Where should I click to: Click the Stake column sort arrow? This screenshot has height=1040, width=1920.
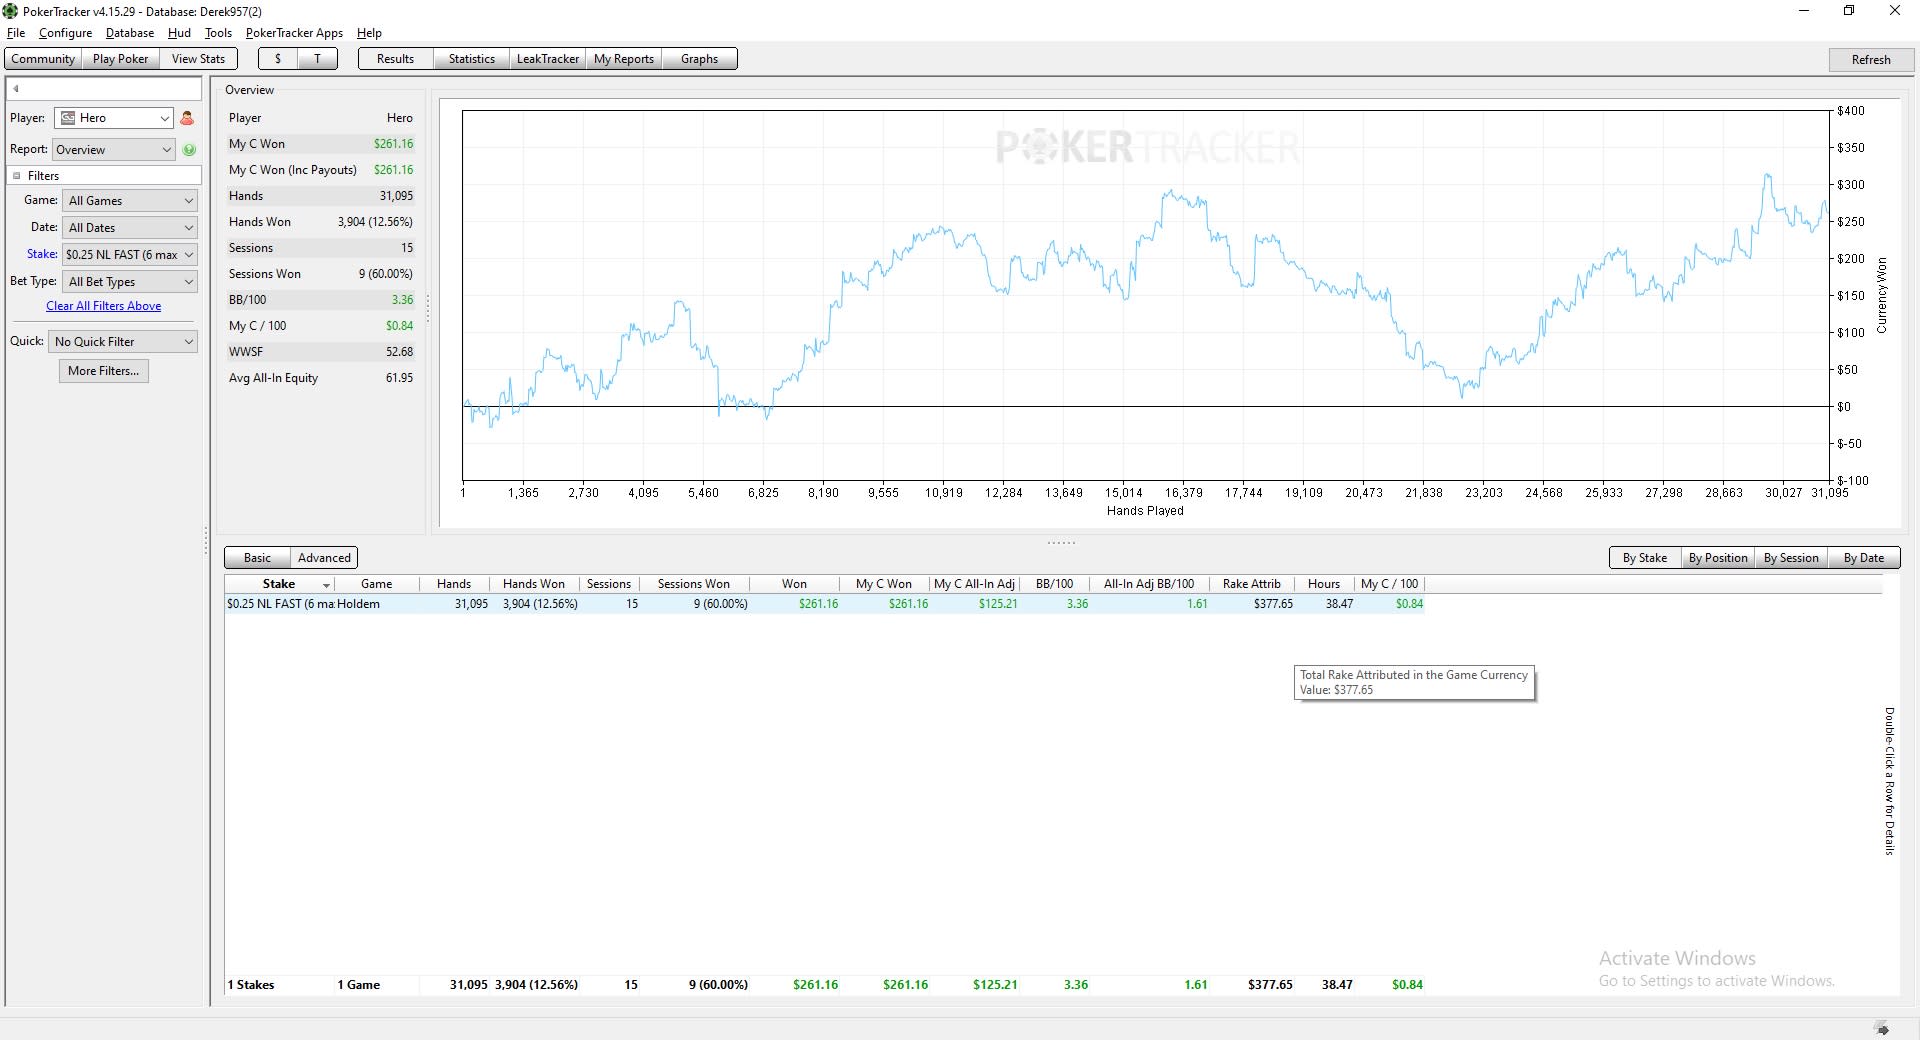(x=326, y=585)
